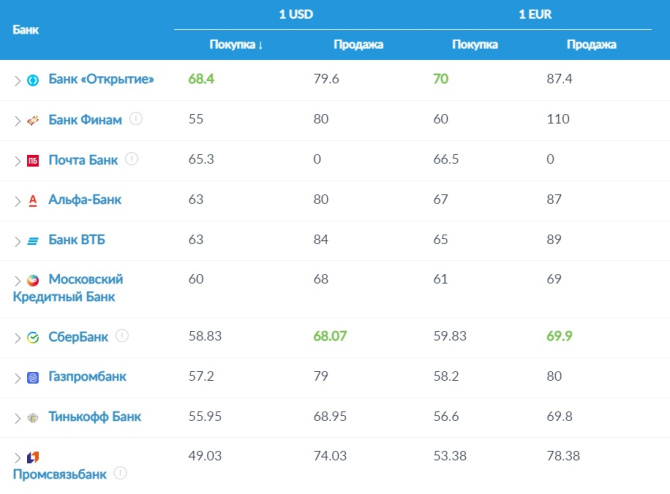Click the Газпромбанк logo icon
This screenshot has width=670, height=494.
32,377
